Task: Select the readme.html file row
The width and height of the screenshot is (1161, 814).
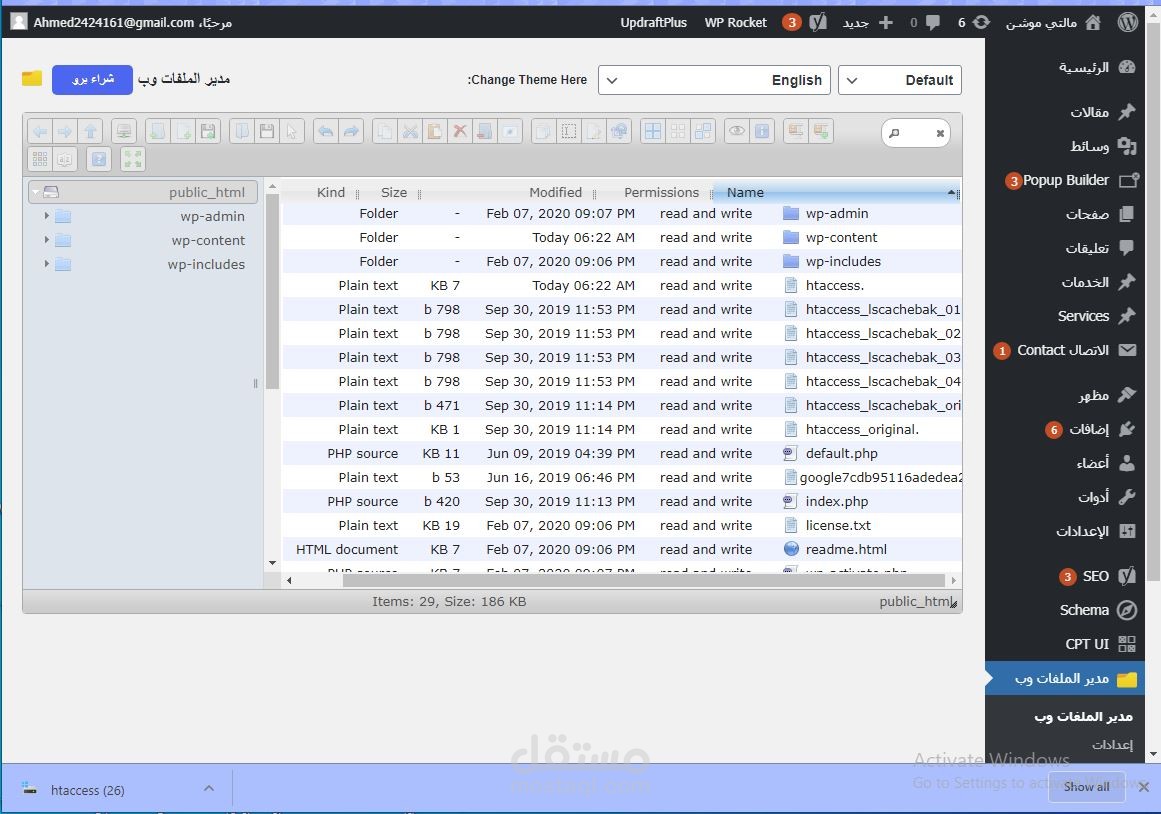Action: [x=622, y=549]
